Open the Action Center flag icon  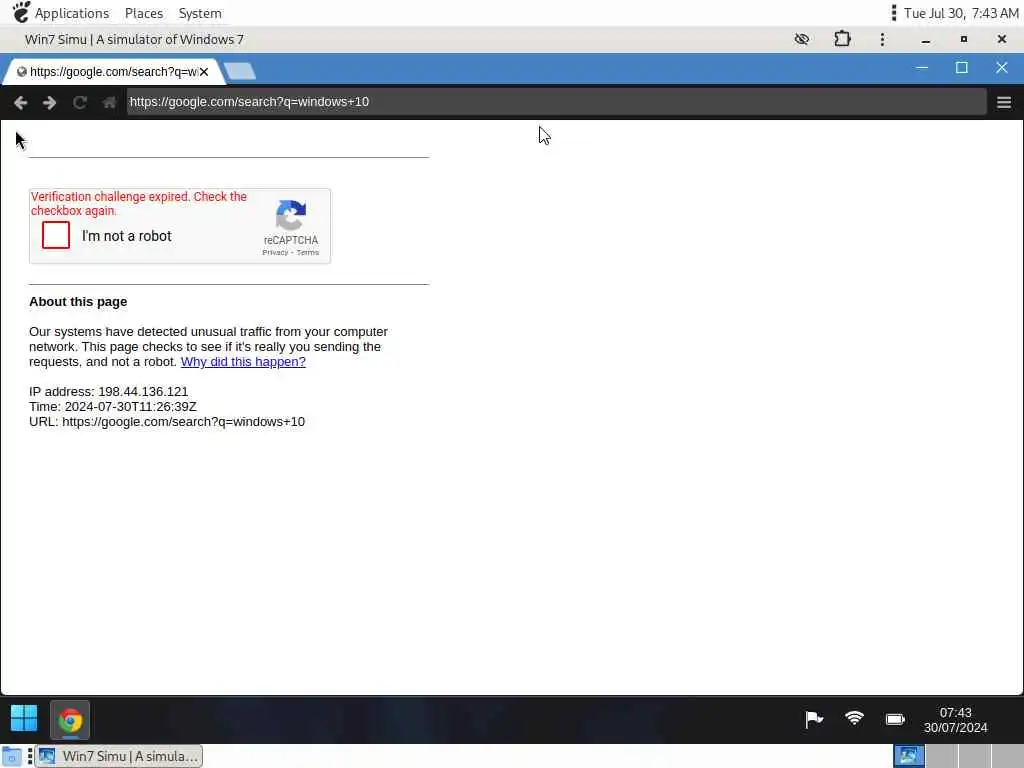click(814, 719)
